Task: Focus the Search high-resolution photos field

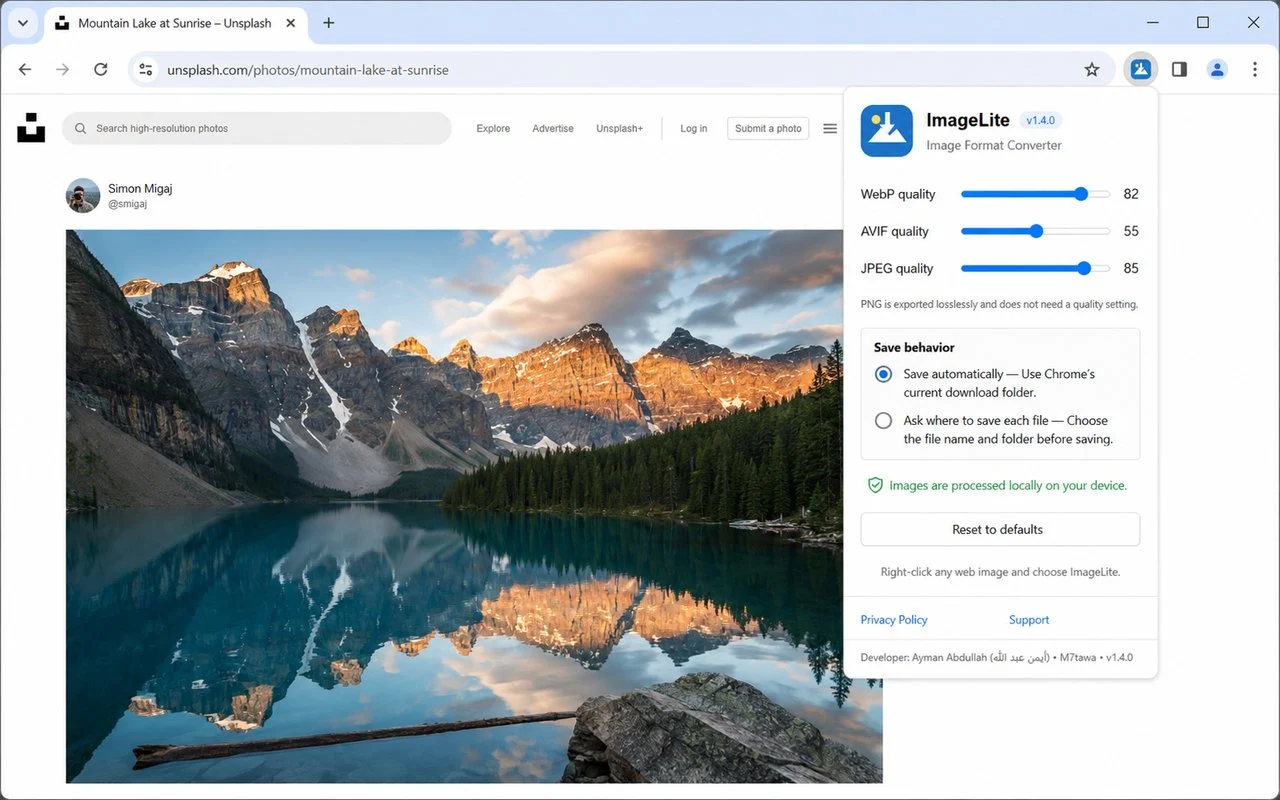Action: (x=257, y=128)
